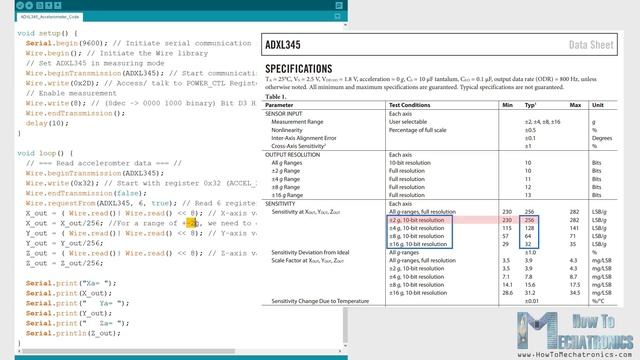Click the 'Percentage of full scale' cell
640x360 pixels.
[x=418, y=130]
